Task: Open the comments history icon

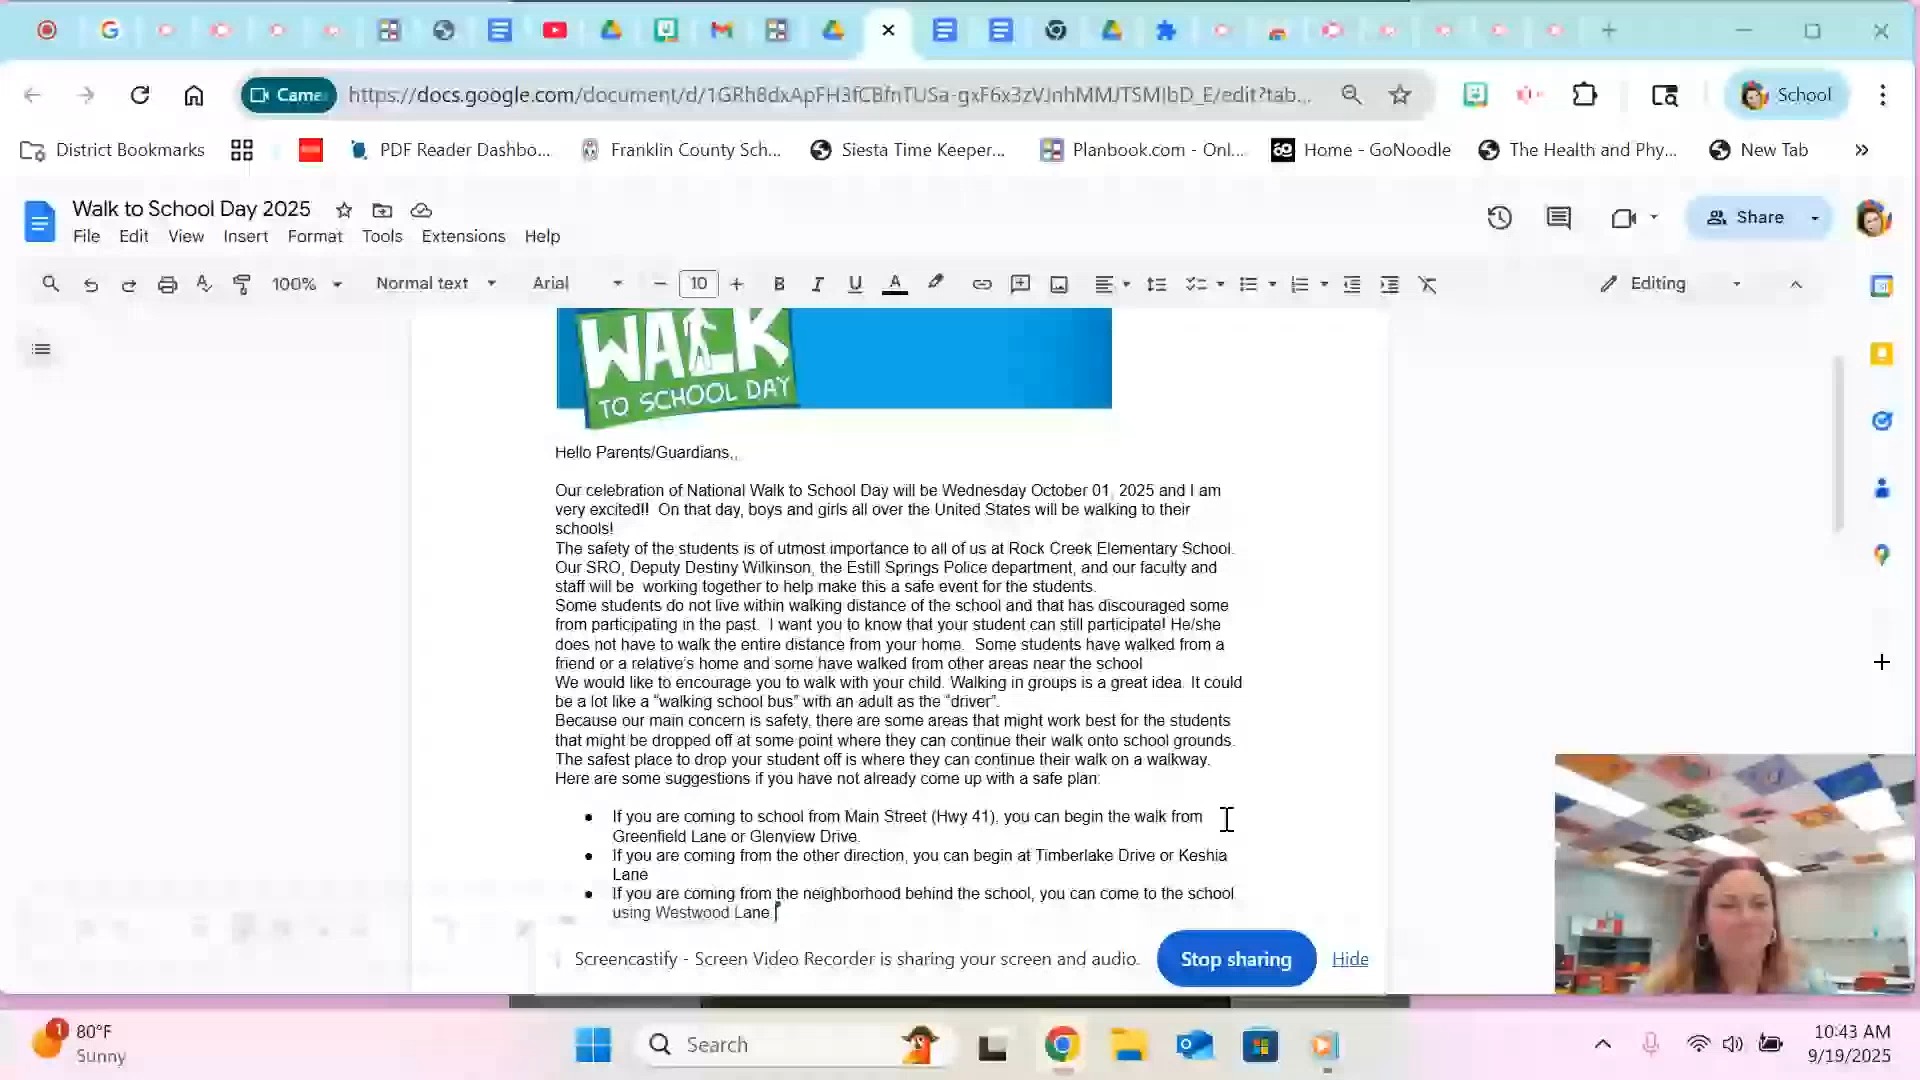Action: pyautogui.click(x=1559, y=218)
